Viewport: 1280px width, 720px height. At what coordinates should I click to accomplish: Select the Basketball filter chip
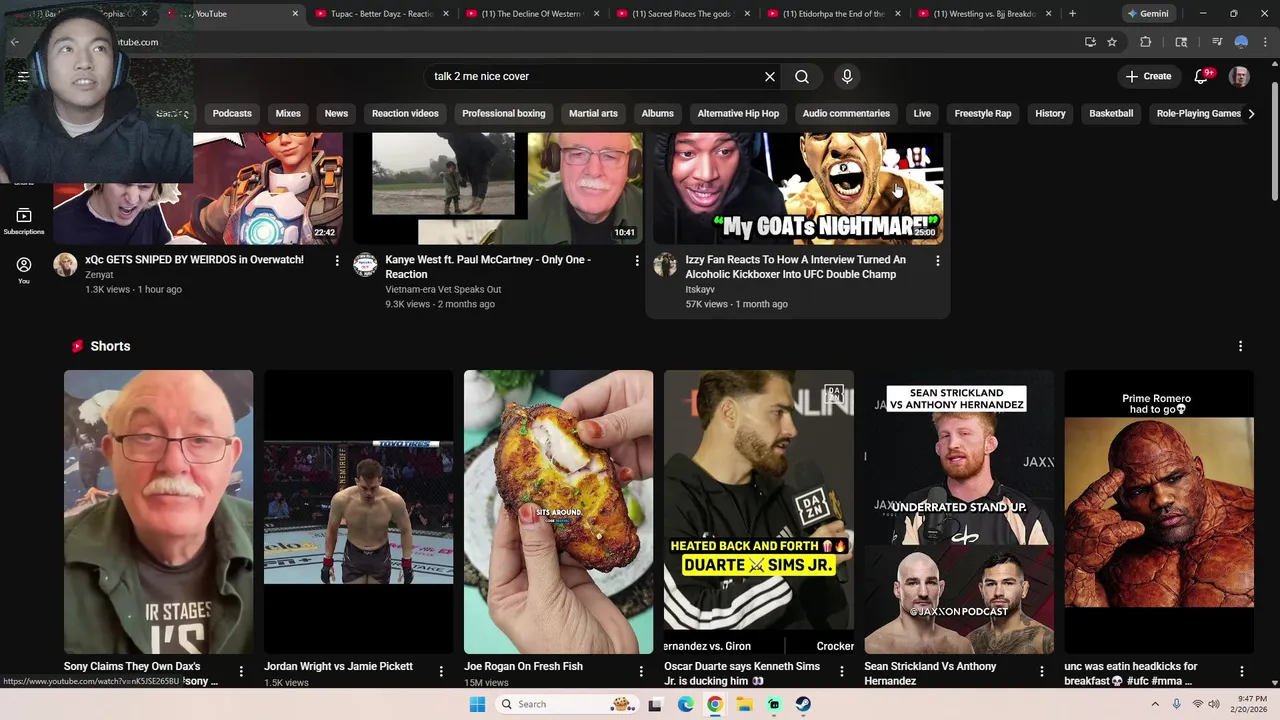(1111, 113)
